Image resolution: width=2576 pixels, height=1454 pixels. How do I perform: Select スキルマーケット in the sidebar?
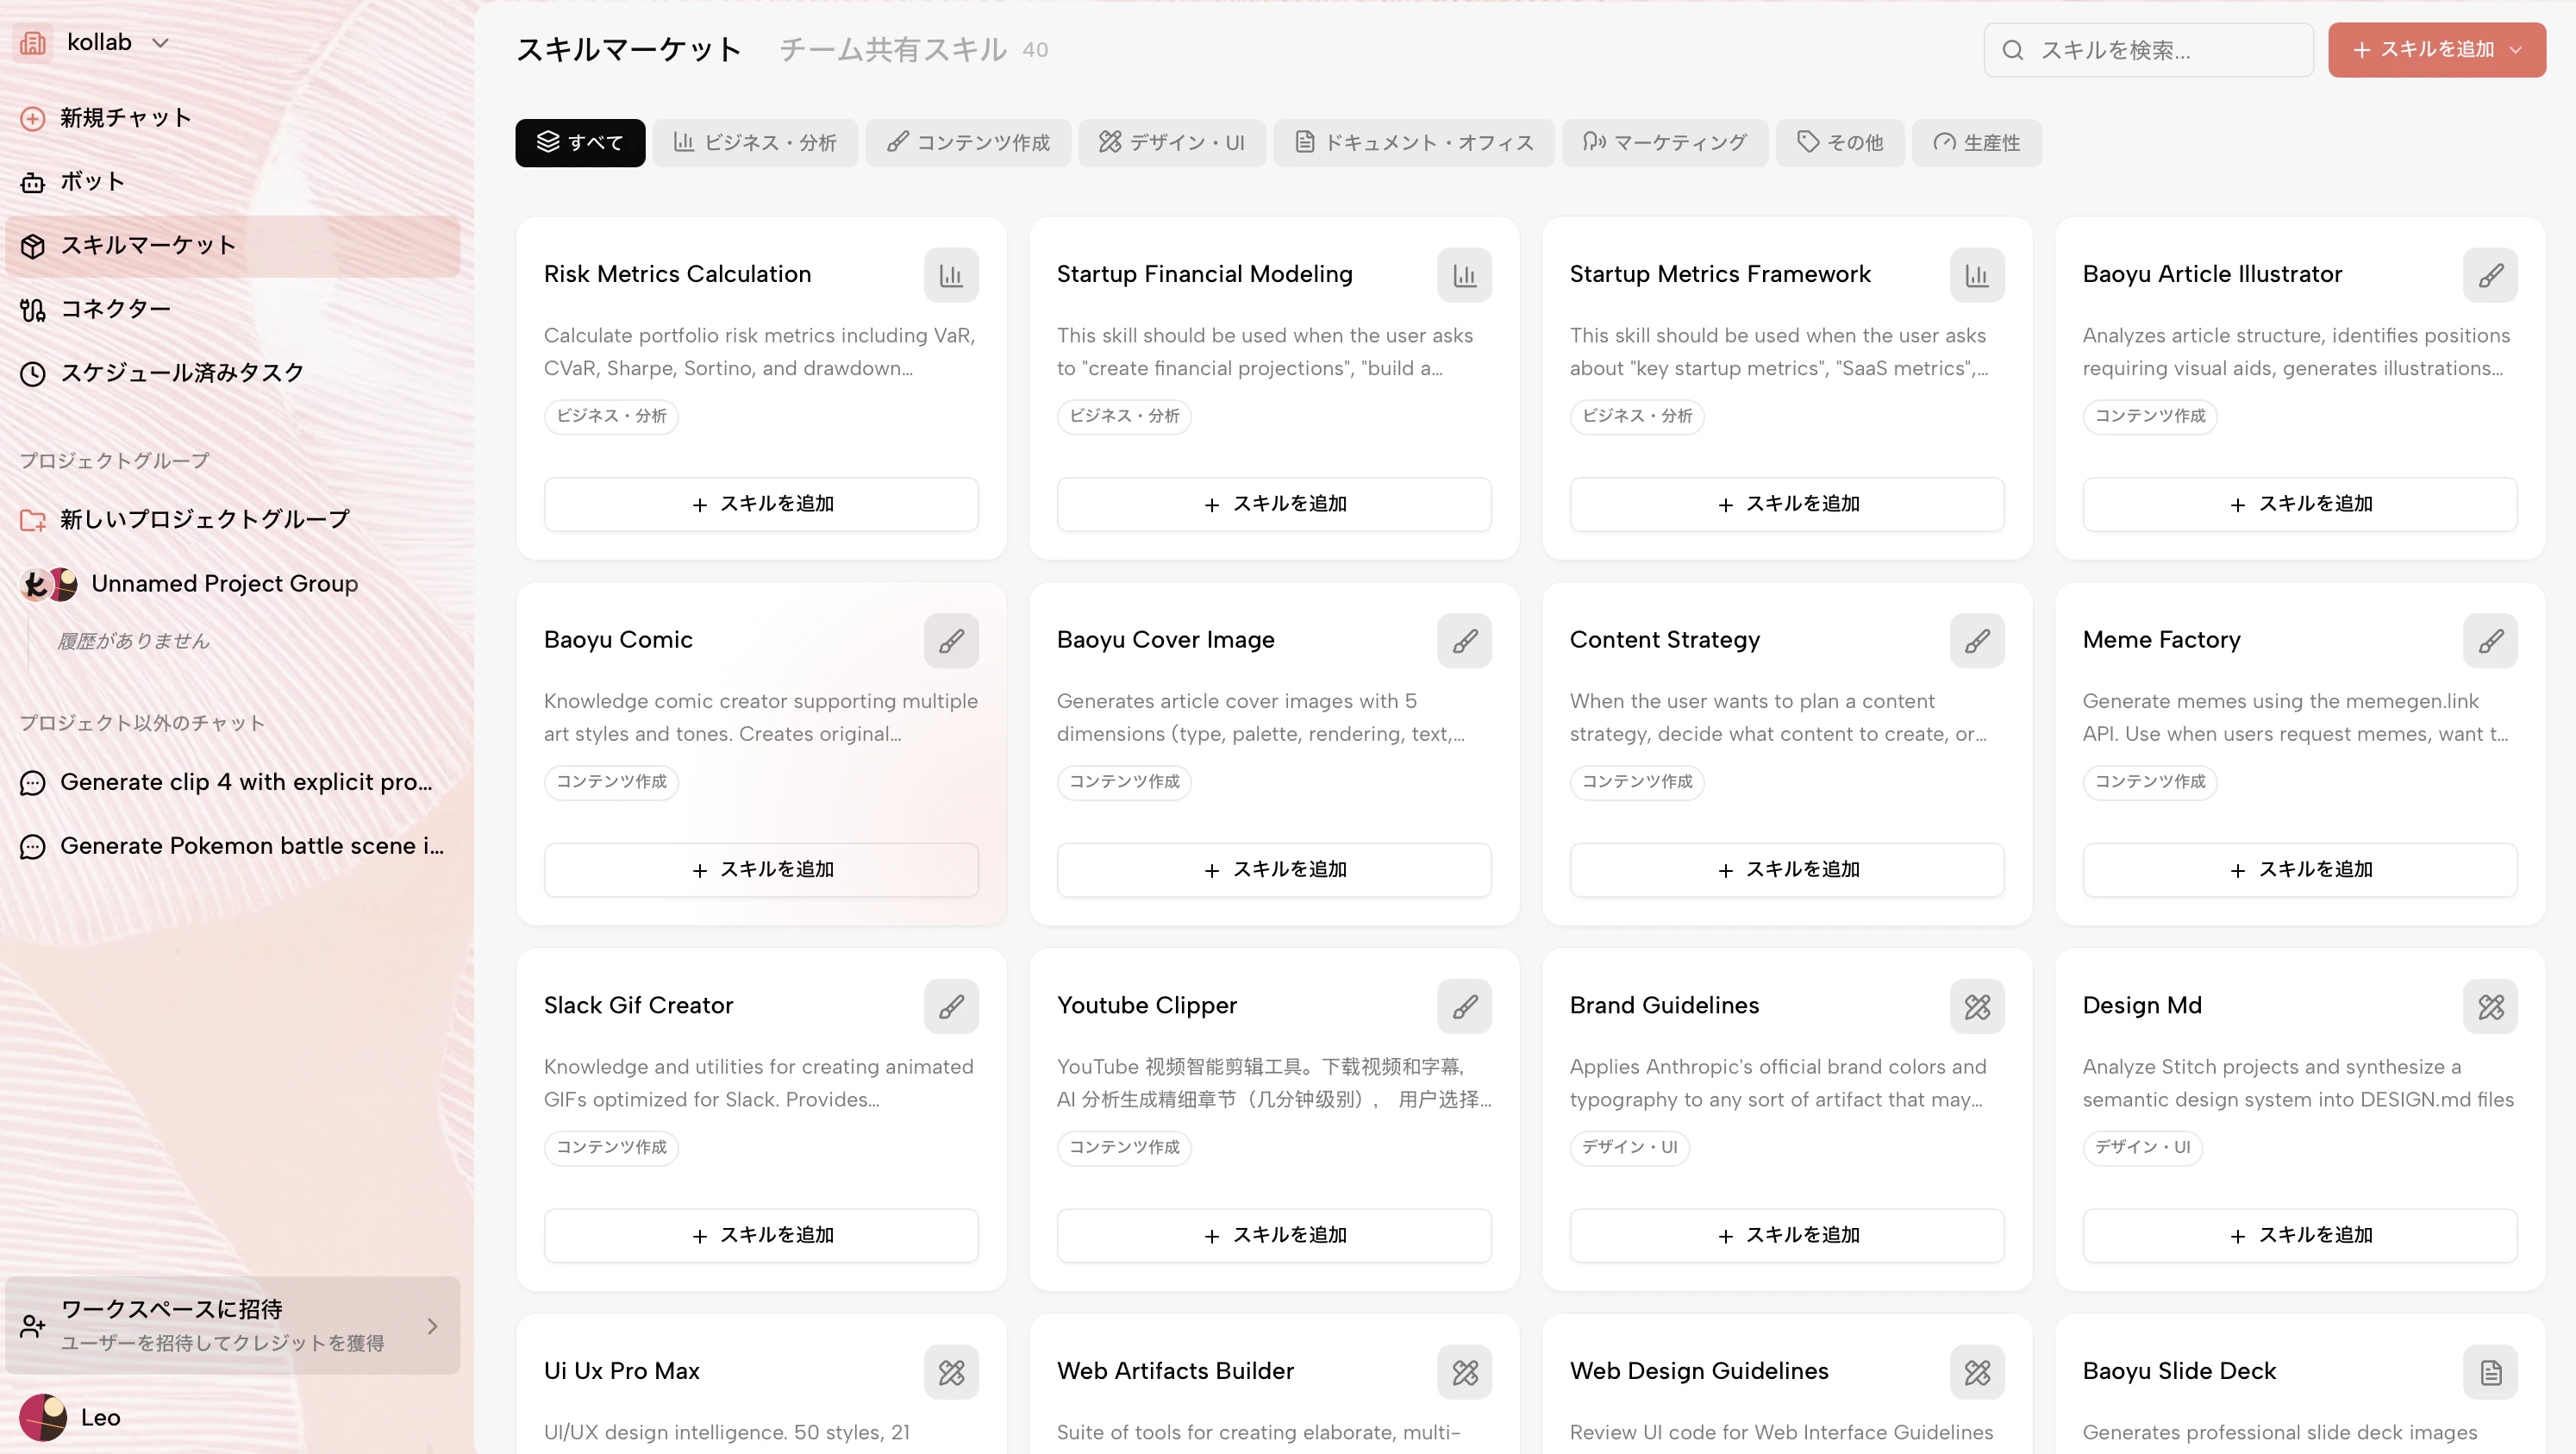coord(232,246)
